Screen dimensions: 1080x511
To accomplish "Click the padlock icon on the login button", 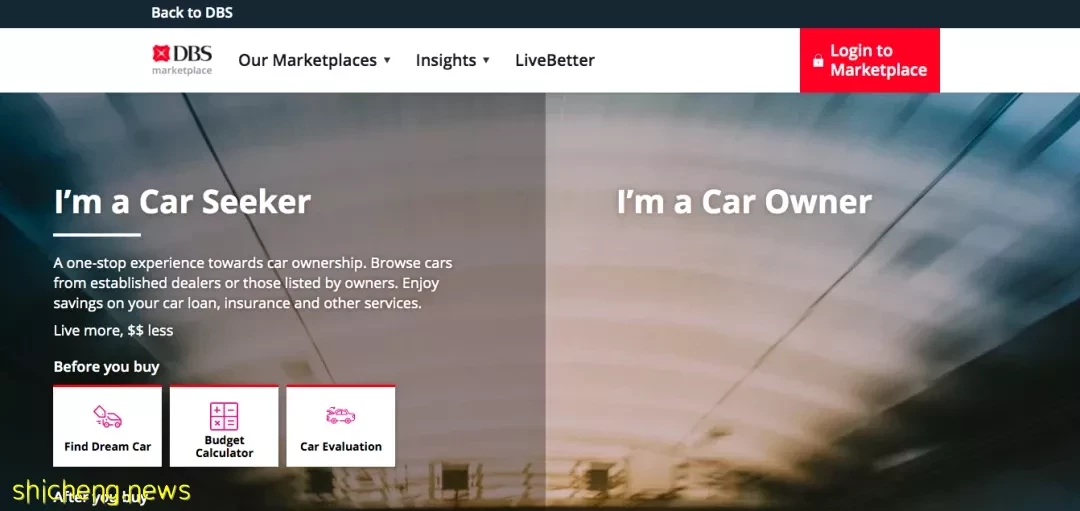I will click(818, 61).
